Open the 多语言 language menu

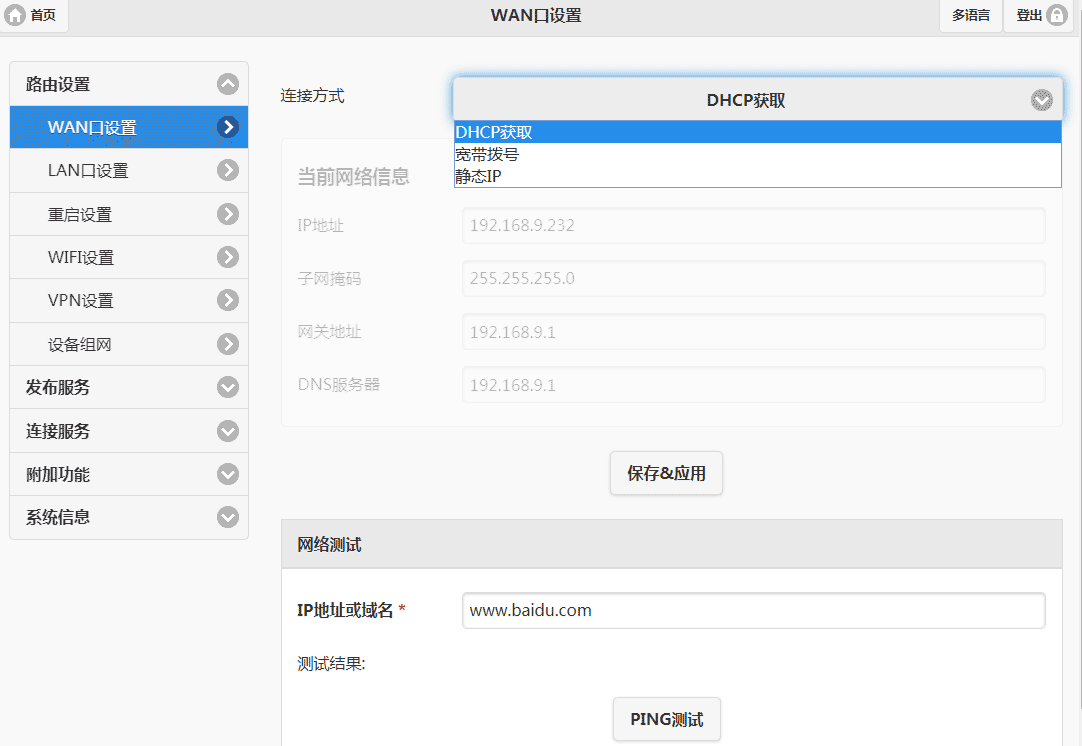[x=970, y=15]
